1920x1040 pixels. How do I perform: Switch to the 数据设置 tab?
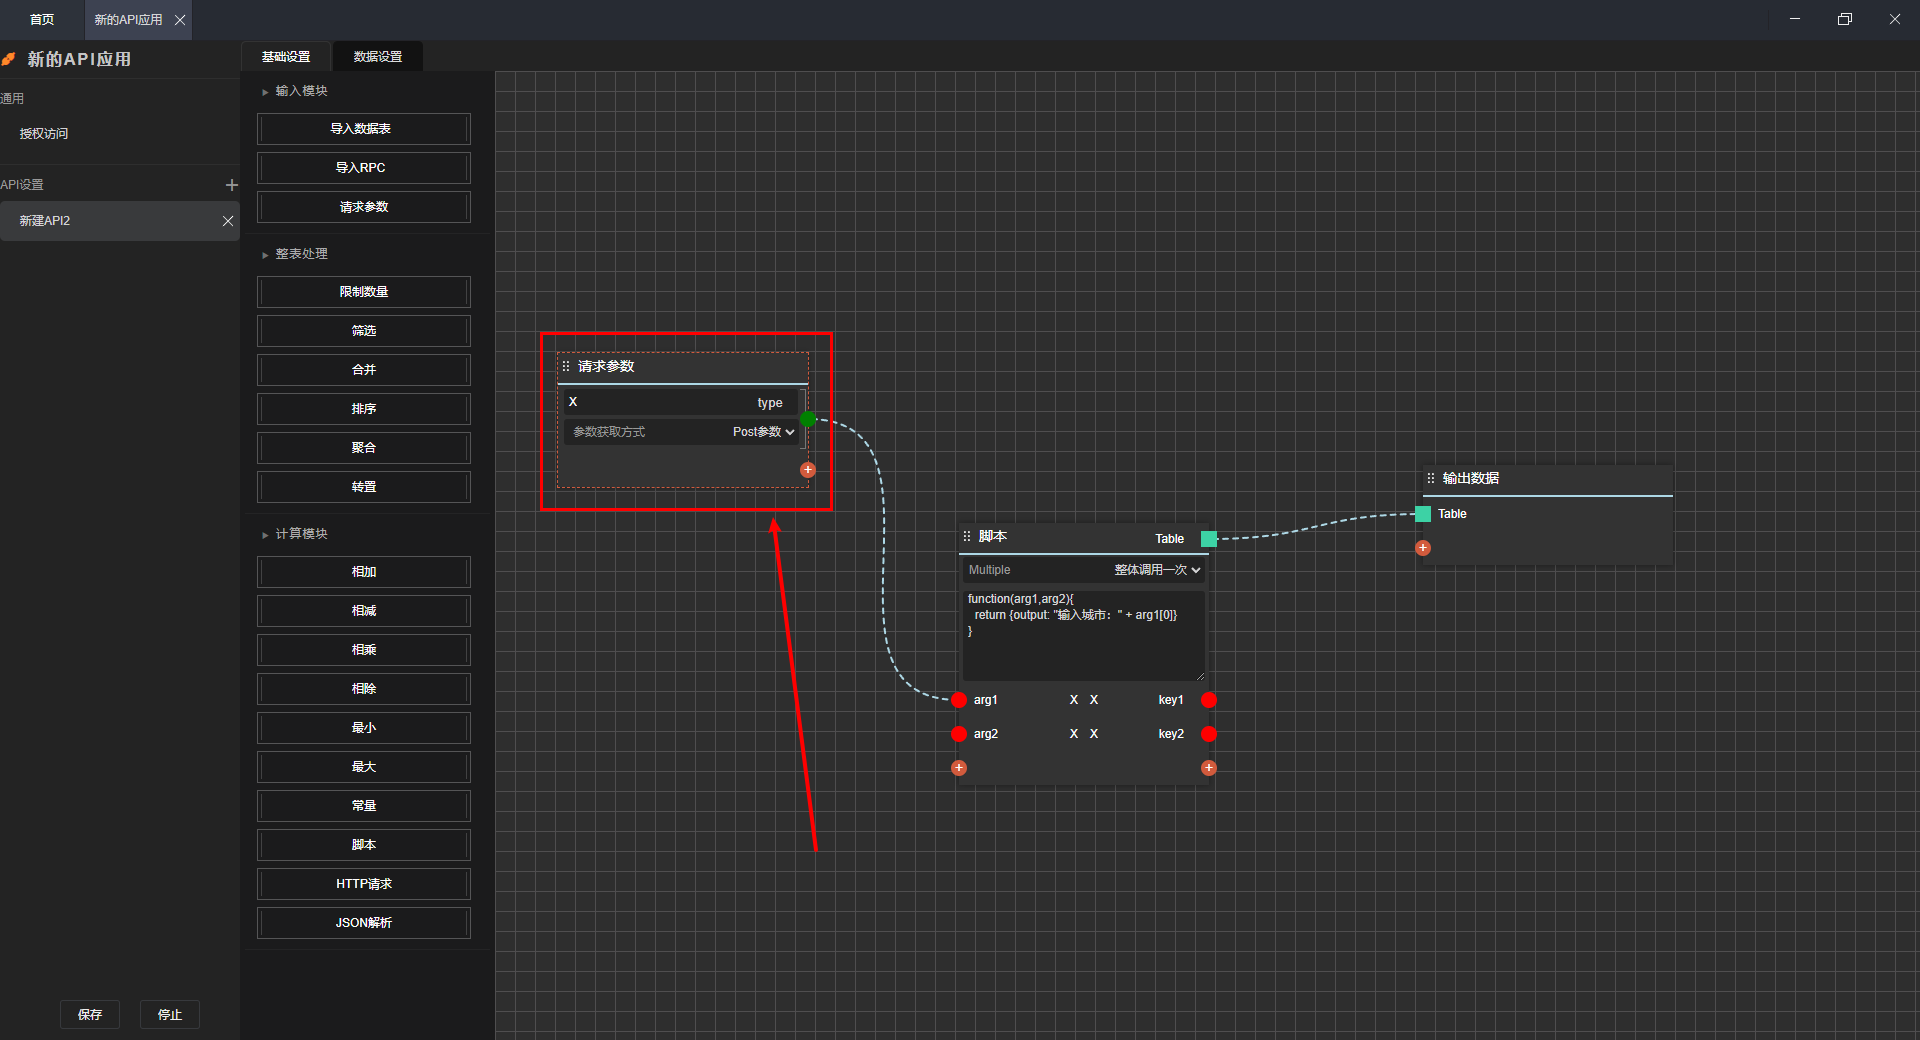[x=377, y=57]
